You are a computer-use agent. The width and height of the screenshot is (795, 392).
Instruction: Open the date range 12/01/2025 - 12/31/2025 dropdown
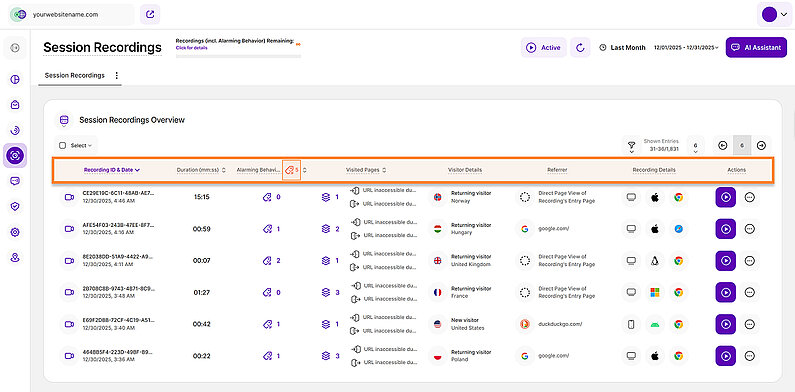point(686,48)
